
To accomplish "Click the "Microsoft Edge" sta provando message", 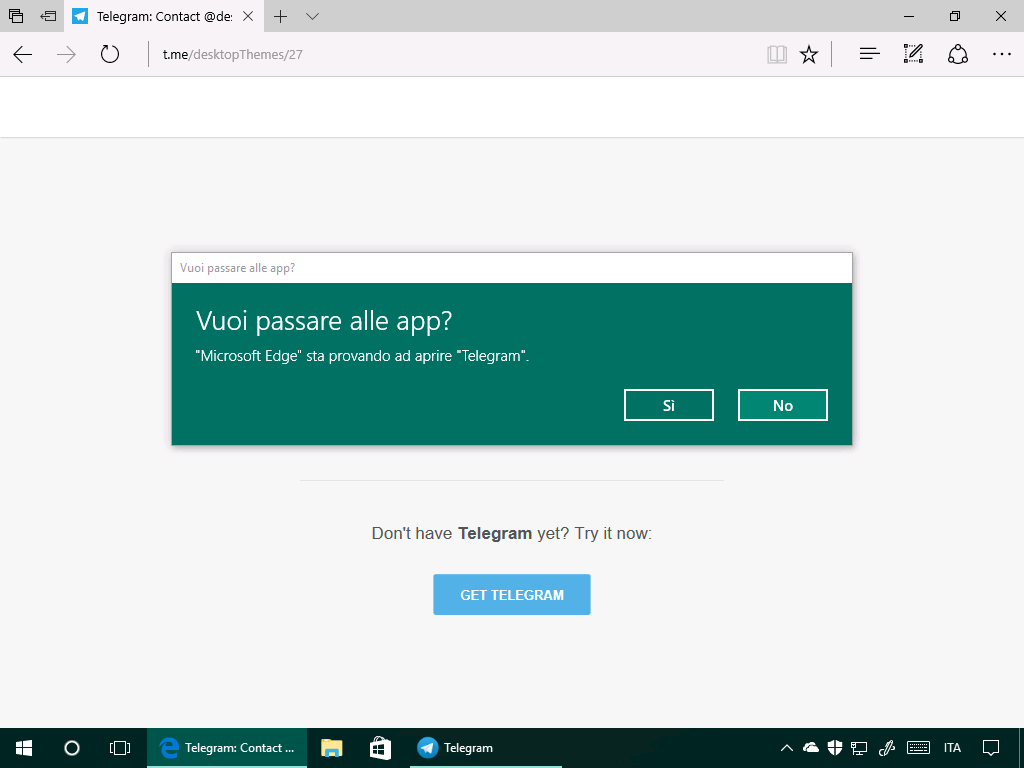I will (x=362, y=356).
